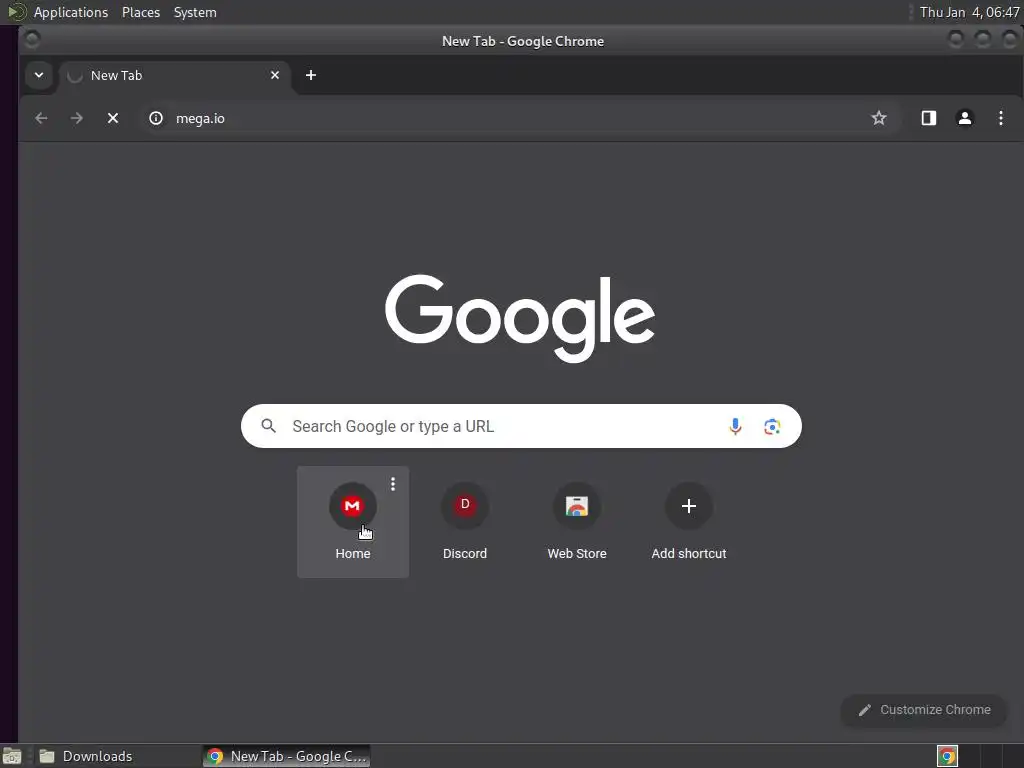Image resolution: width=1024 pixels, height=768 pixels.
Task: Select the New Tab tab
Action: coord(175,76)
